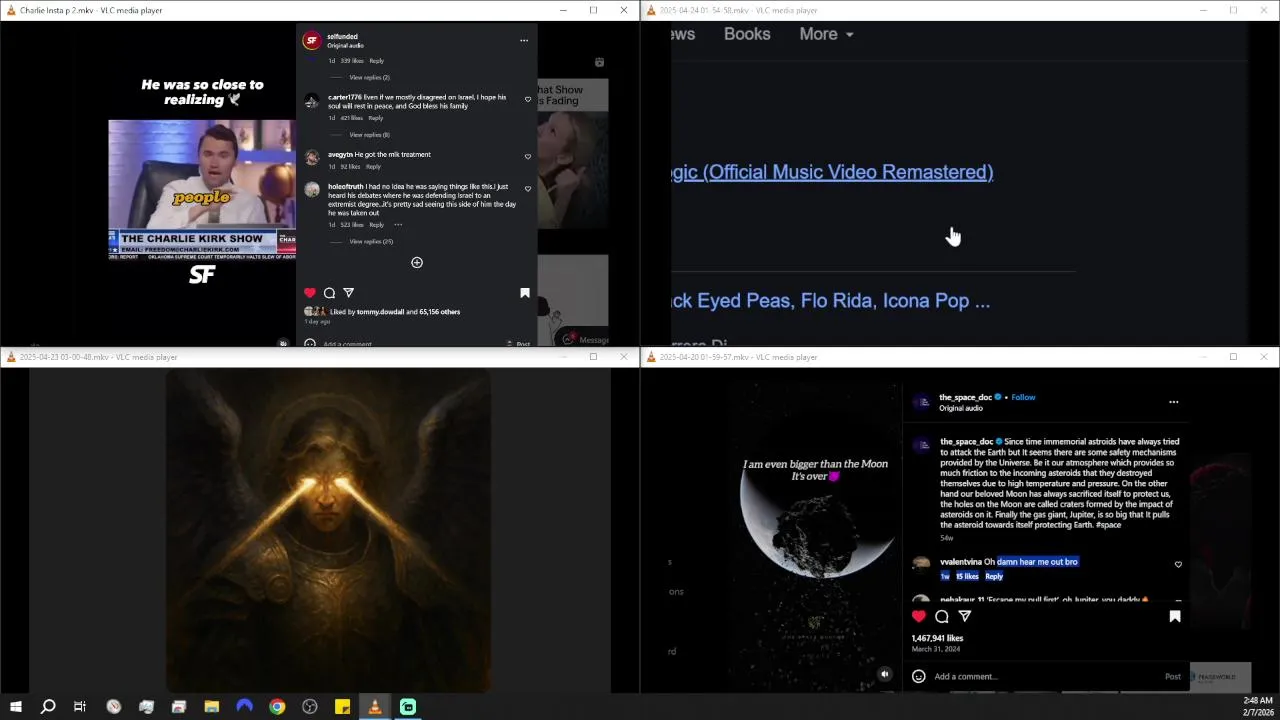Viewport: 1280px width, 720px height.
Task: Open comment icon on the_space_doc post
Action: coord(942,617)
